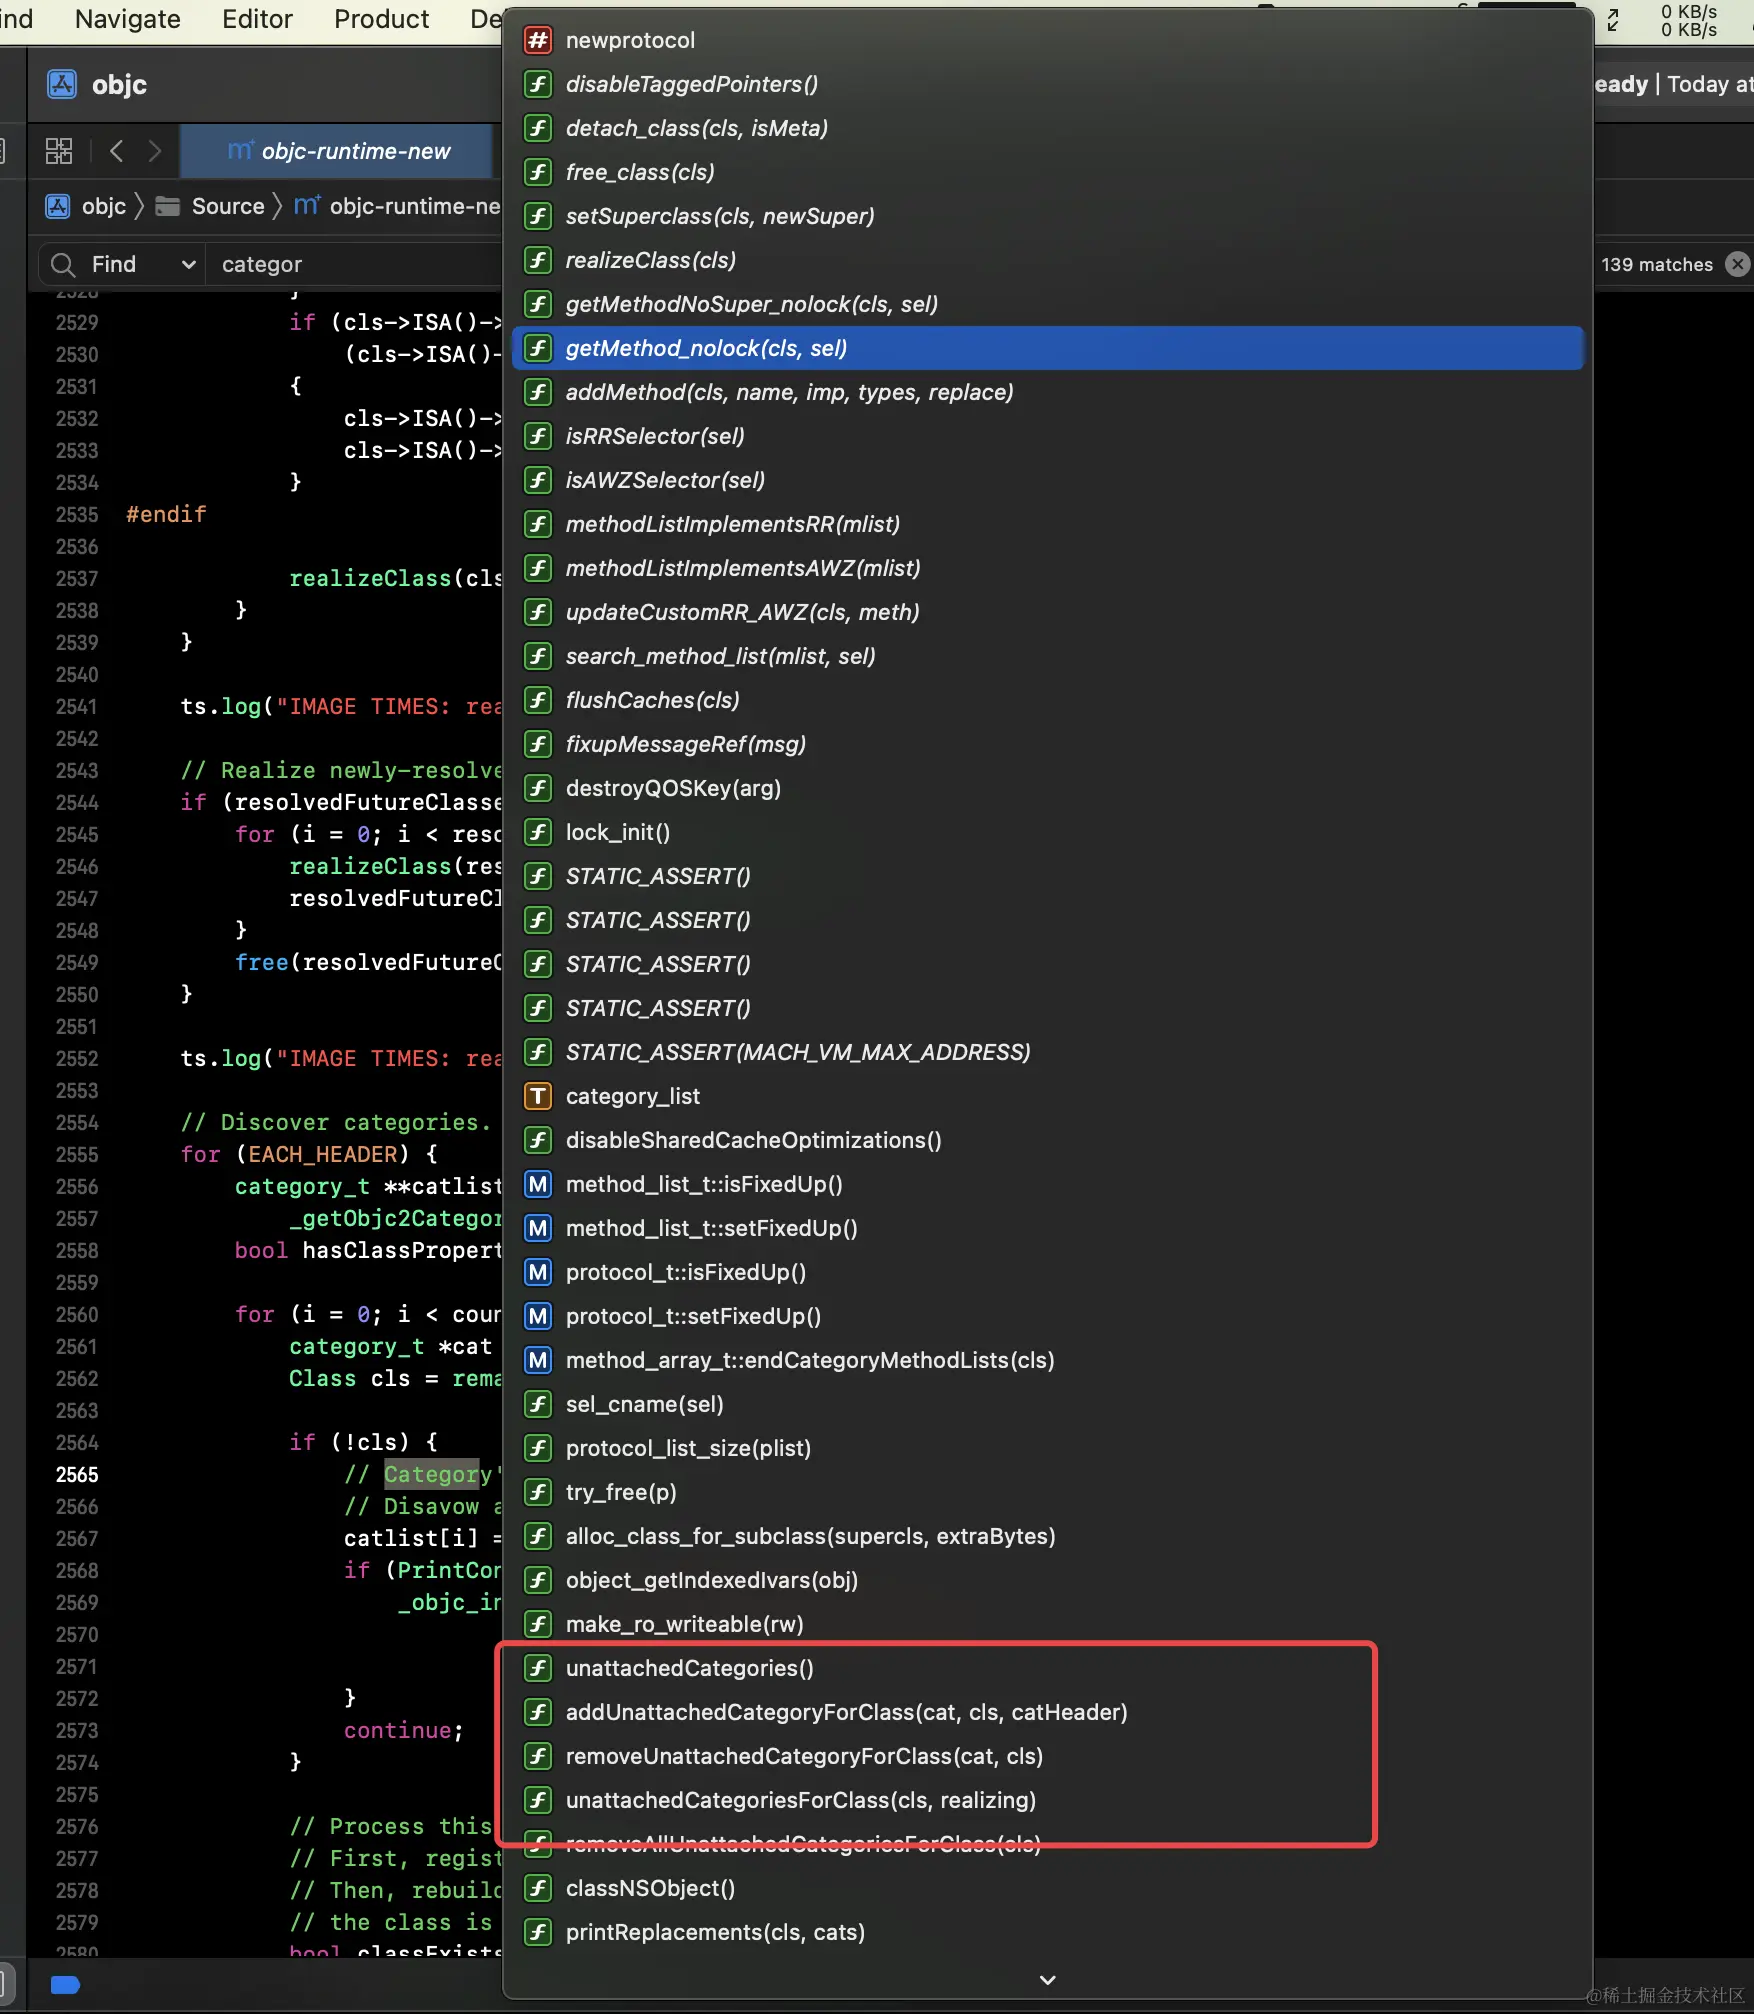
Task: Click the blue breakpoint toggle at bottom
Action: click(x=65, y=1985)
